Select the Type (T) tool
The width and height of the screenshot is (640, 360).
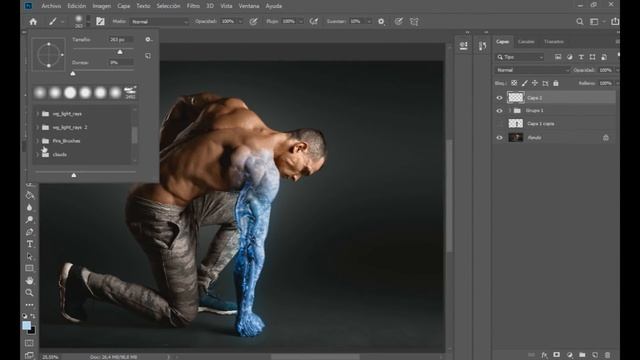pyautogui.click(x=29, y=244)
